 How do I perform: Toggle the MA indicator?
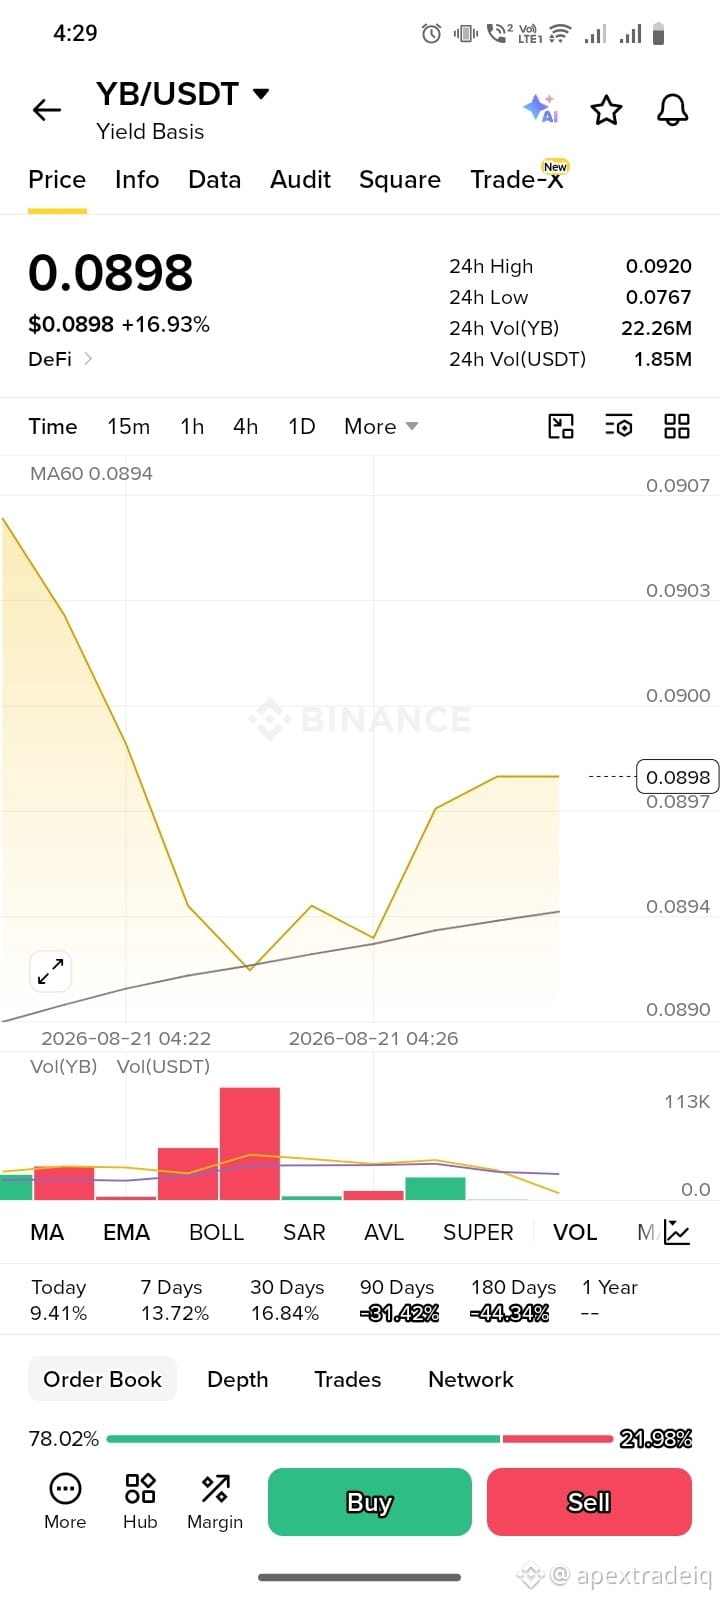(47, 1232)
